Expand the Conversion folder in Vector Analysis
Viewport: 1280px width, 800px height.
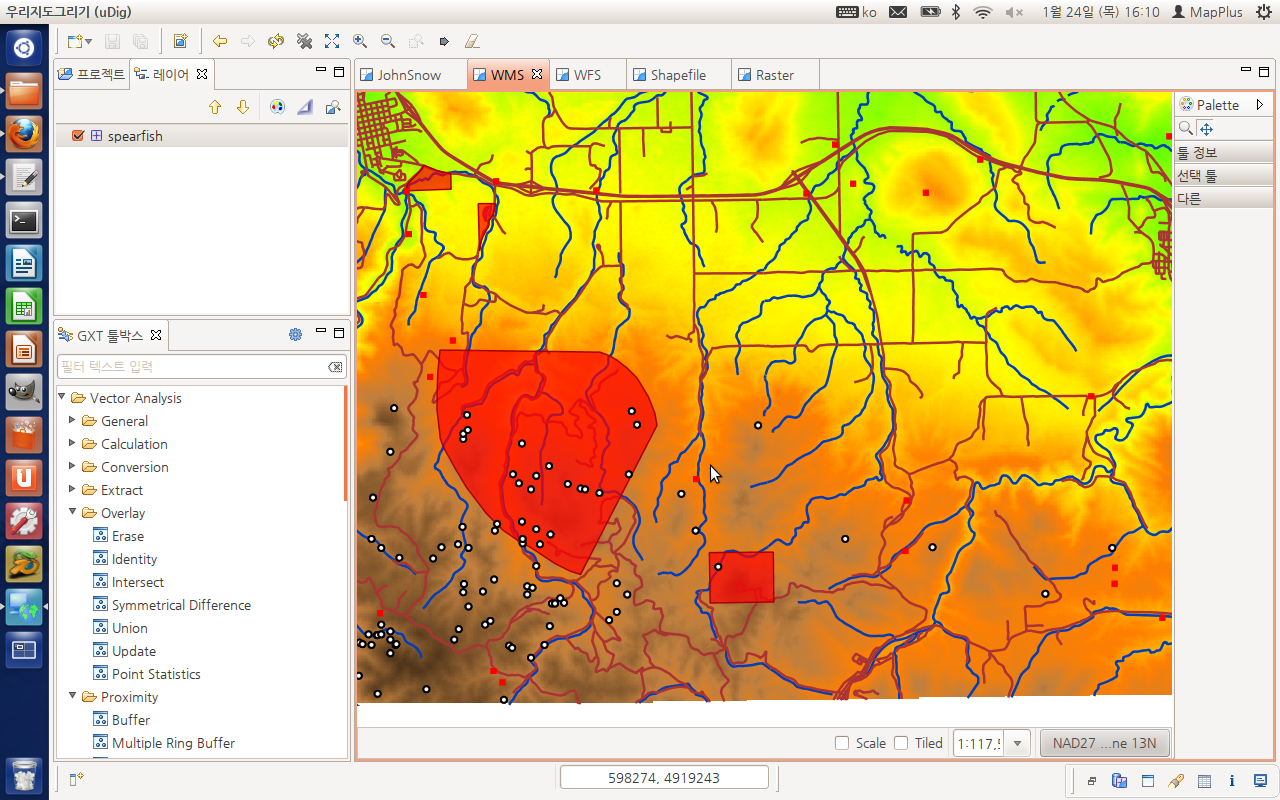pos(72,467)
